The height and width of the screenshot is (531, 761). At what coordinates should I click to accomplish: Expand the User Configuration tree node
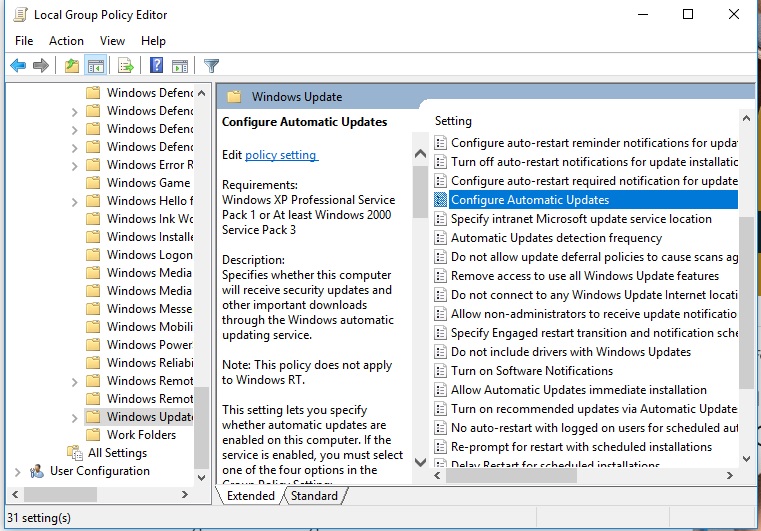coord(18,471)
